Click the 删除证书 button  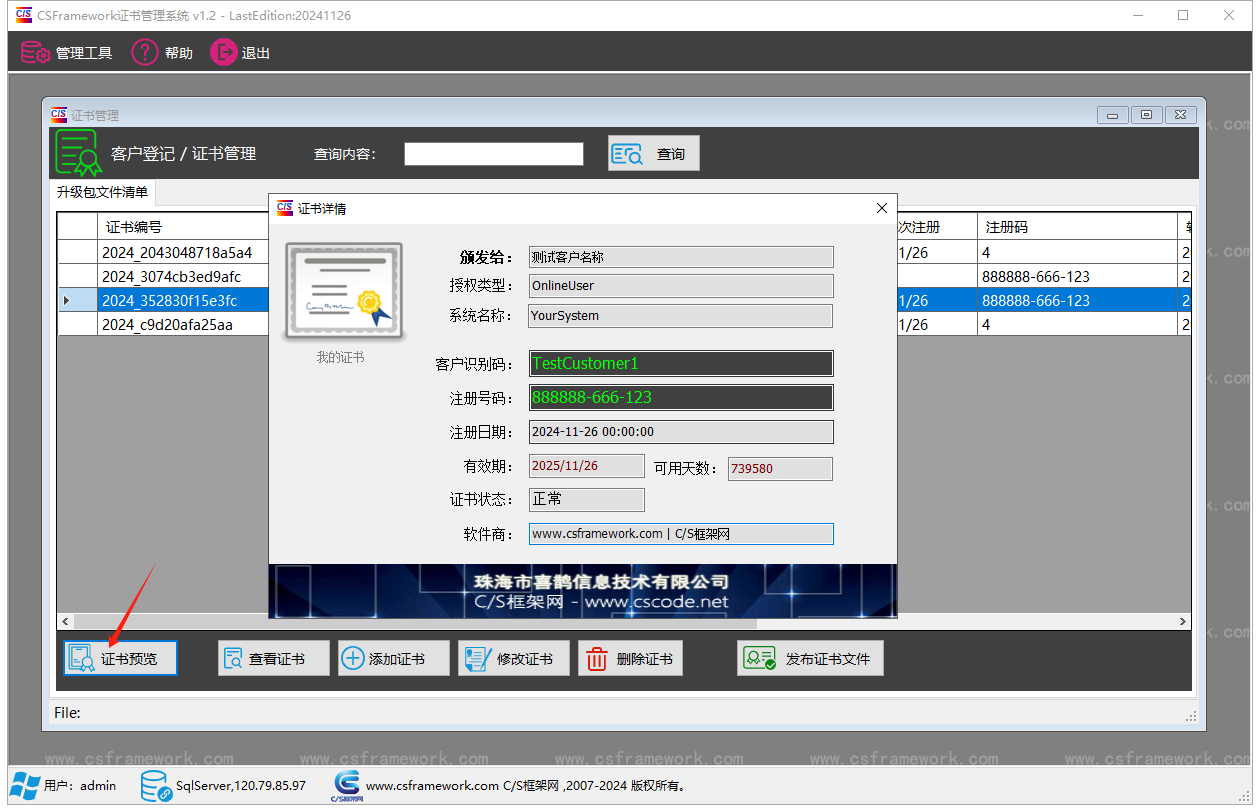631,658
